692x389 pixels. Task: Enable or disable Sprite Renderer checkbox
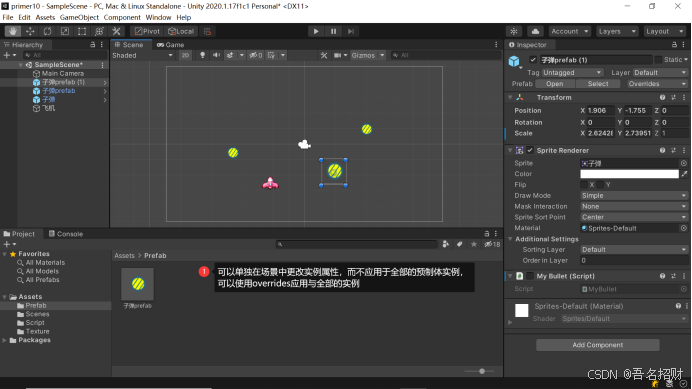(x=530, y=151)
